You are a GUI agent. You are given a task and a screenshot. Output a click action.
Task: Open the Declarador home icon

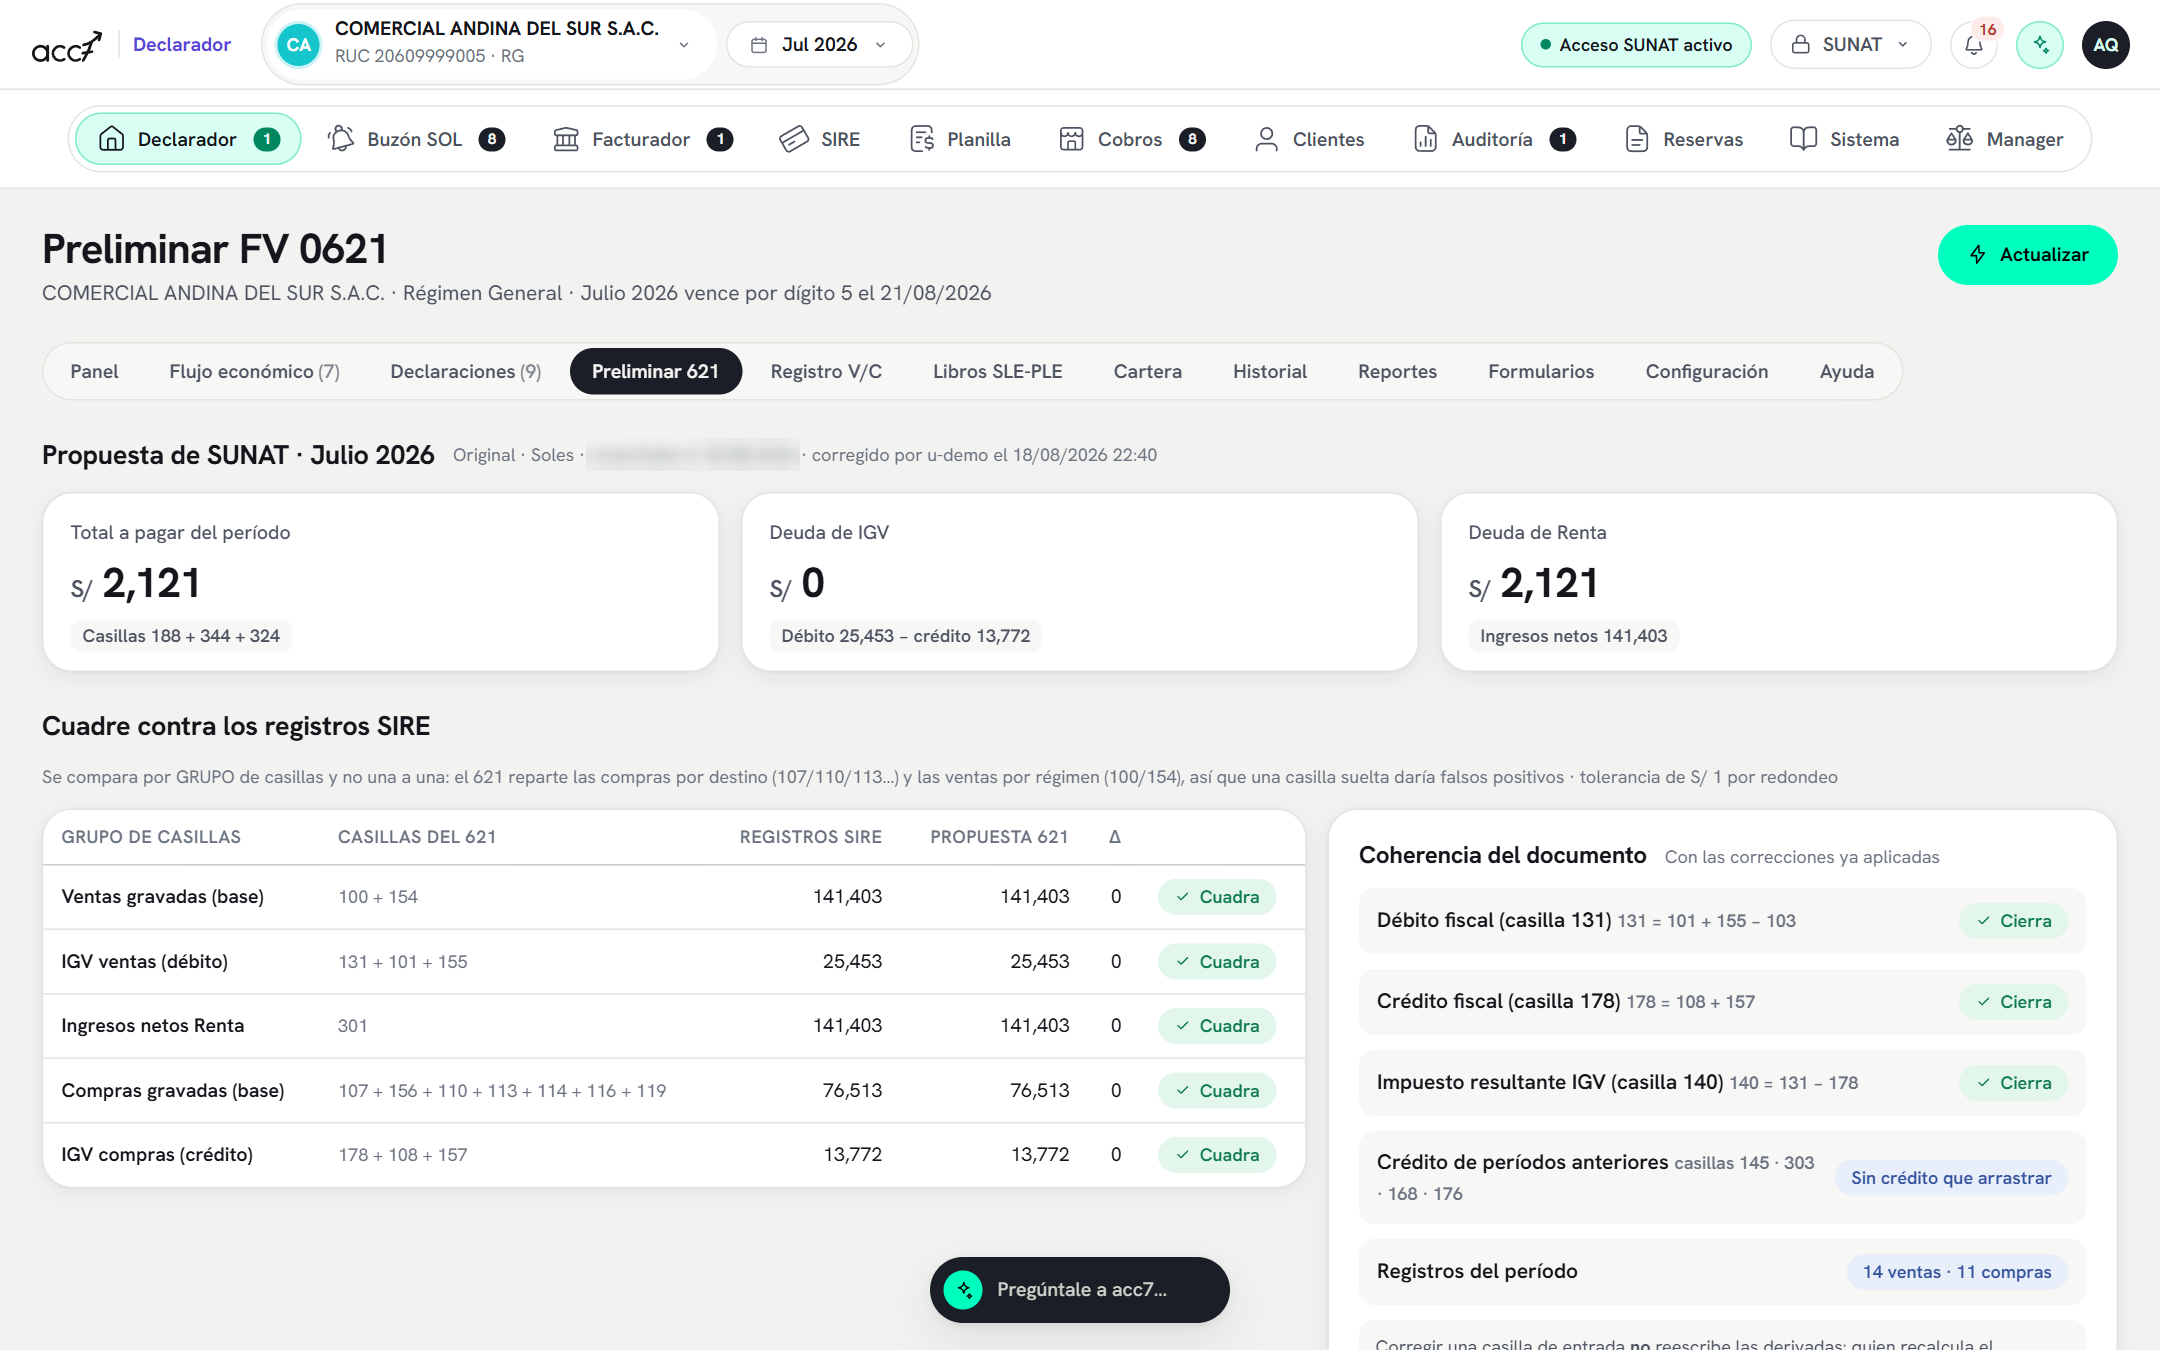pos(112,139)
